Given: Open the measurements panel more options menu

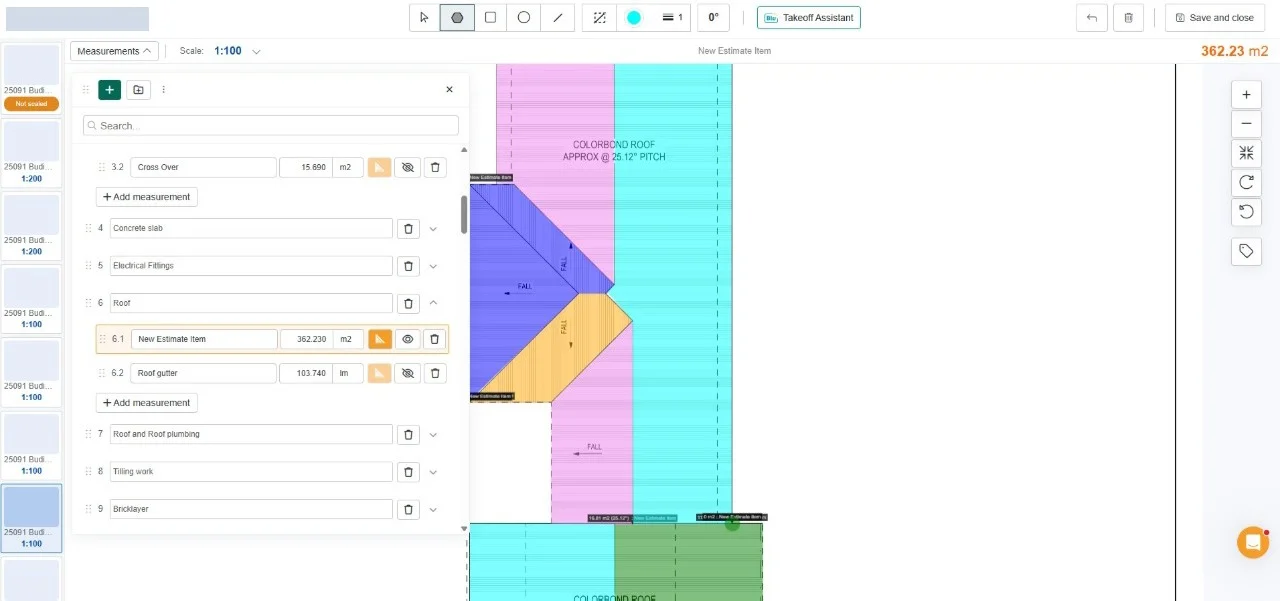Looking at the screenshot, I should (164, 90).
